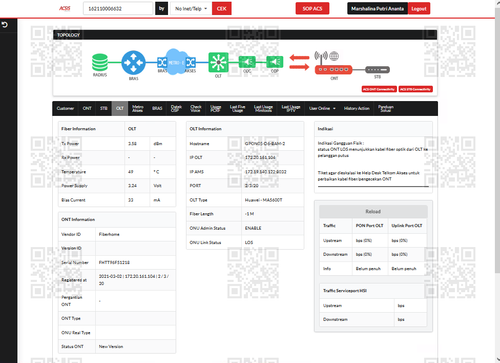Open the Panduan Solusi tab
The image size is (500, 363).
pyautogui.click(x=386, y=108)
